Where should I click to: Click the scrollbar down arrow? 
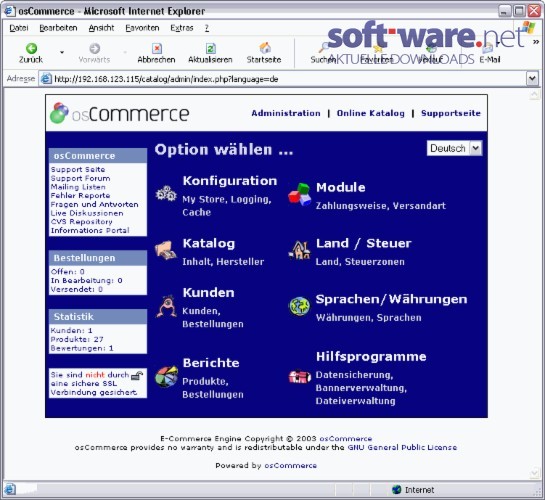[x=535, y=473]
